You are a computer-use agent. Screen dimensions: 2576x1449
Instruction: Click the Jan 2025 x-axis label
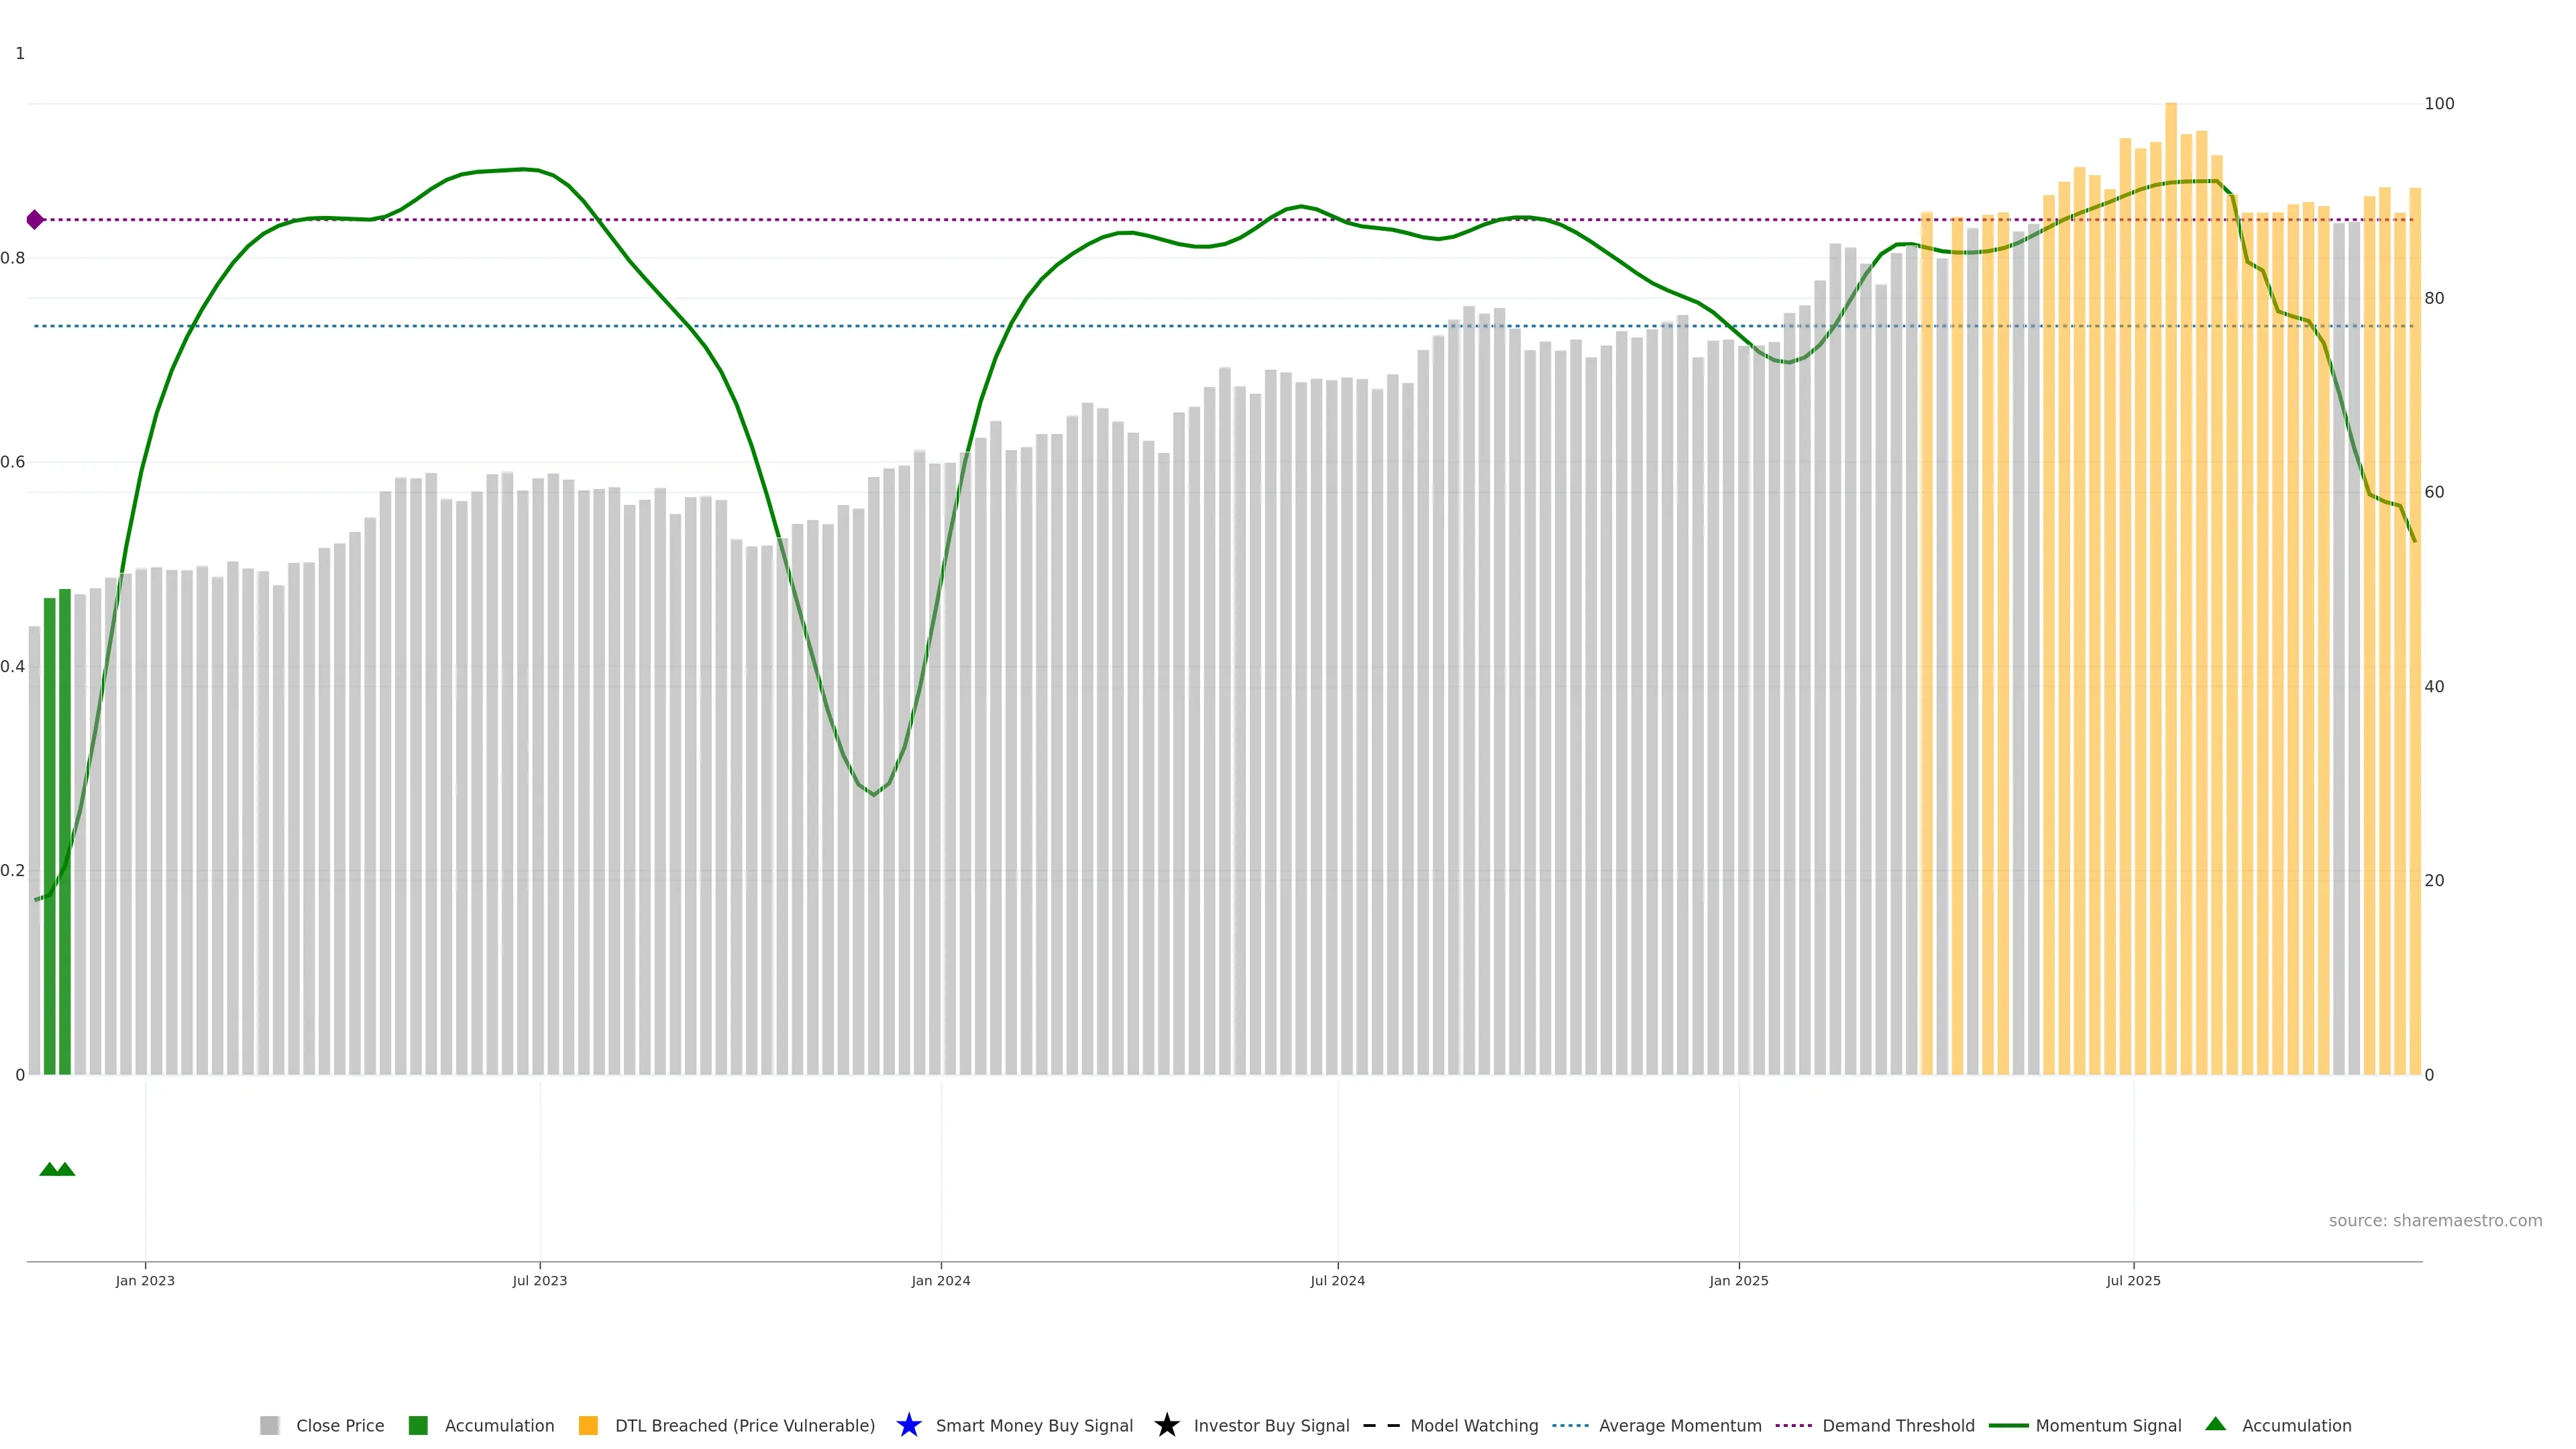(x=1738, y=1281)
